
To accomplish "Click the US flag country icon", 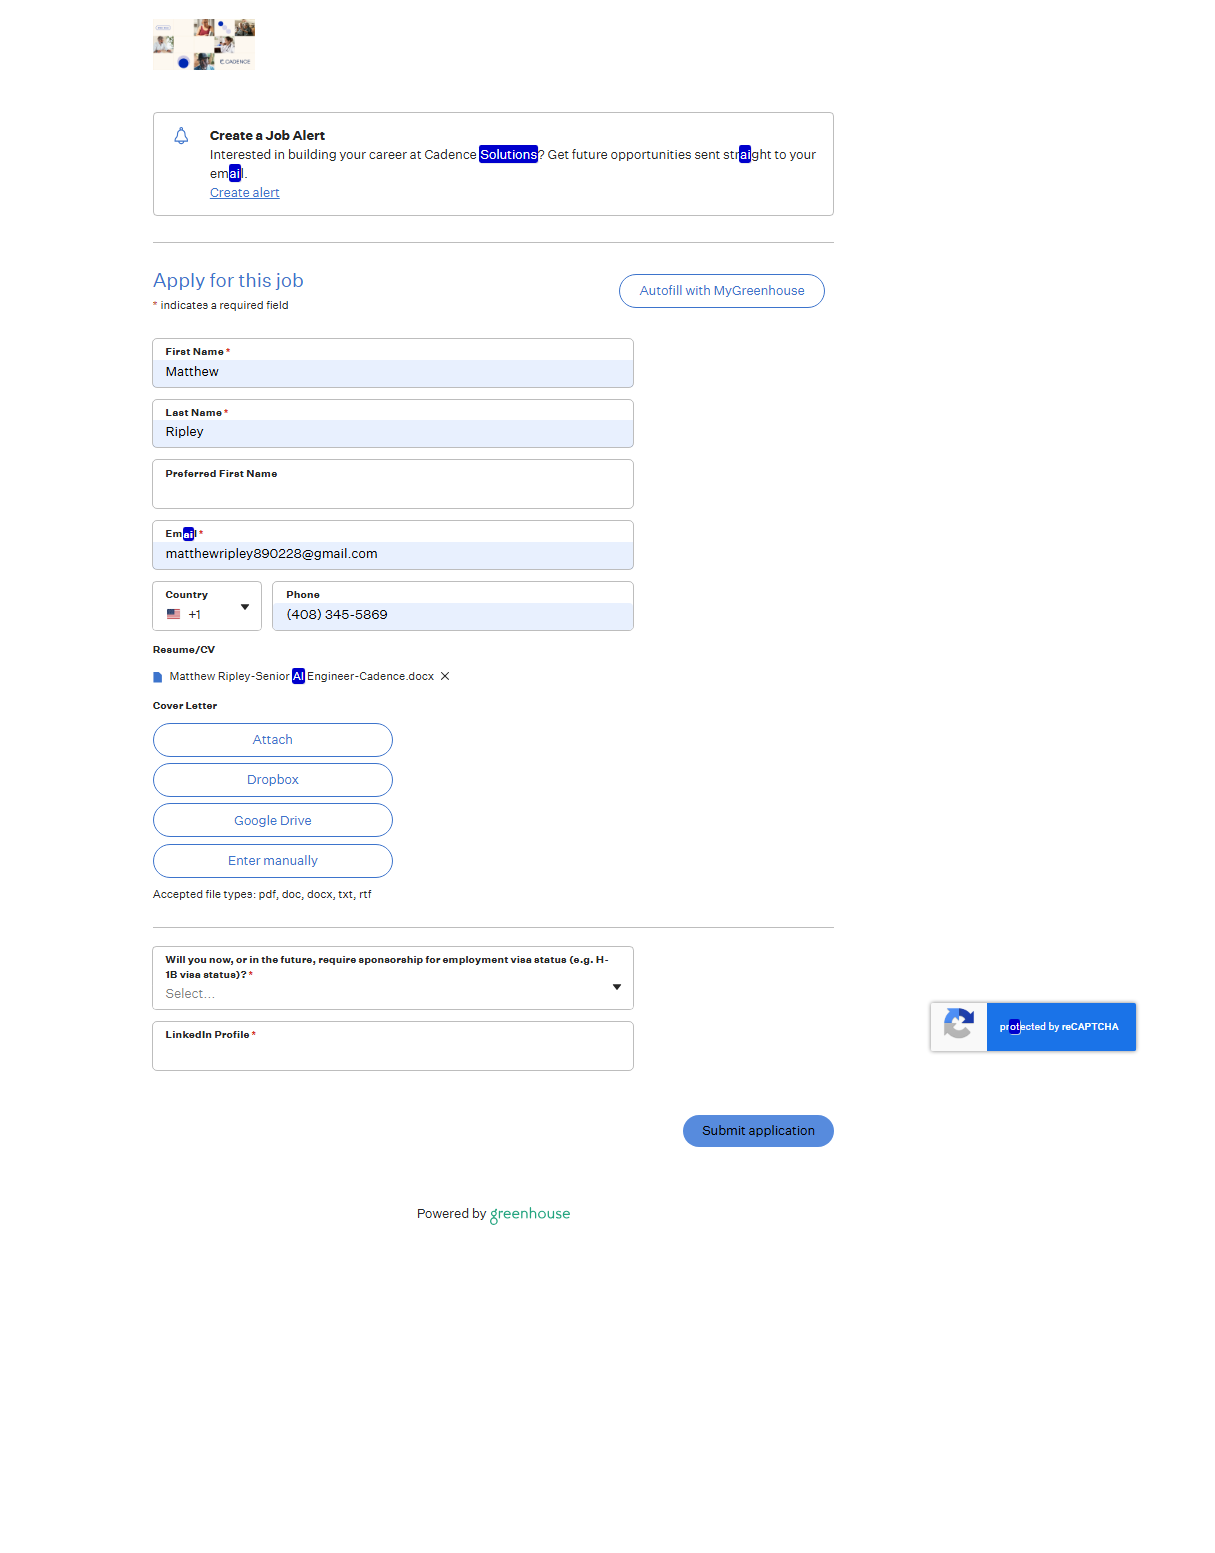I will pyautogui.click(x=174, y=615).
